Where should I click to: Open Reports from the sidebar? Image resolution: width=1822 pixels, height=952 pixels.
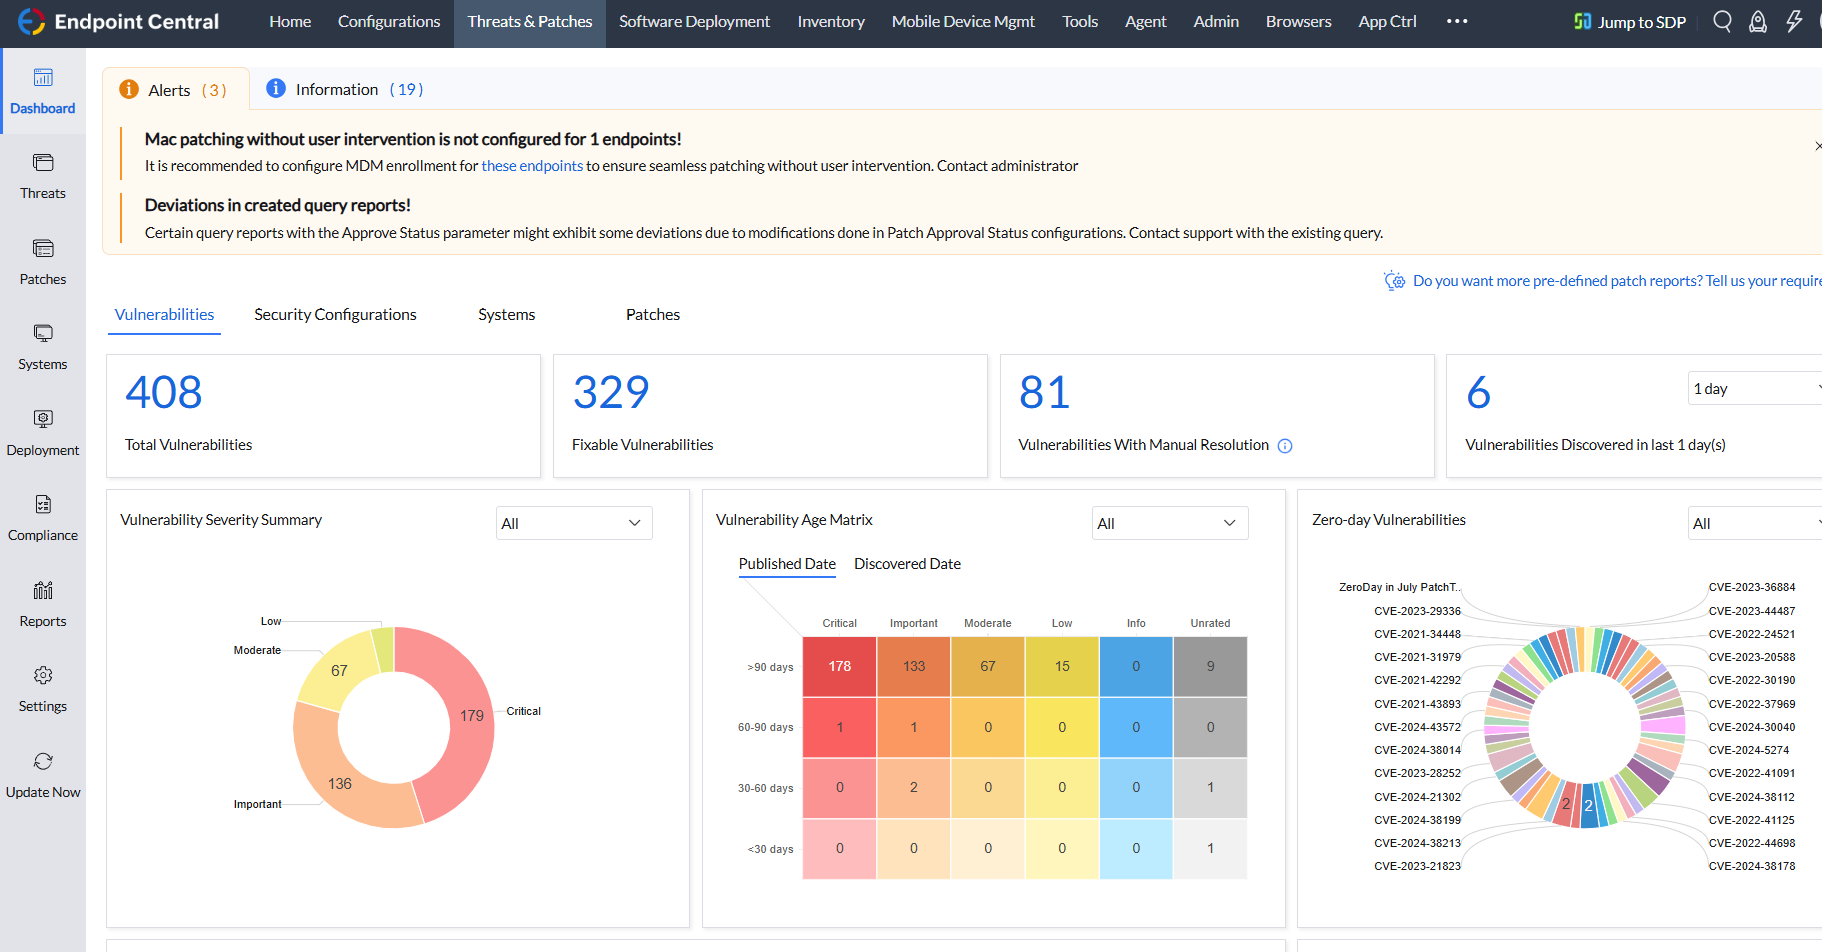pyautogui.click(x=43, y=591)
